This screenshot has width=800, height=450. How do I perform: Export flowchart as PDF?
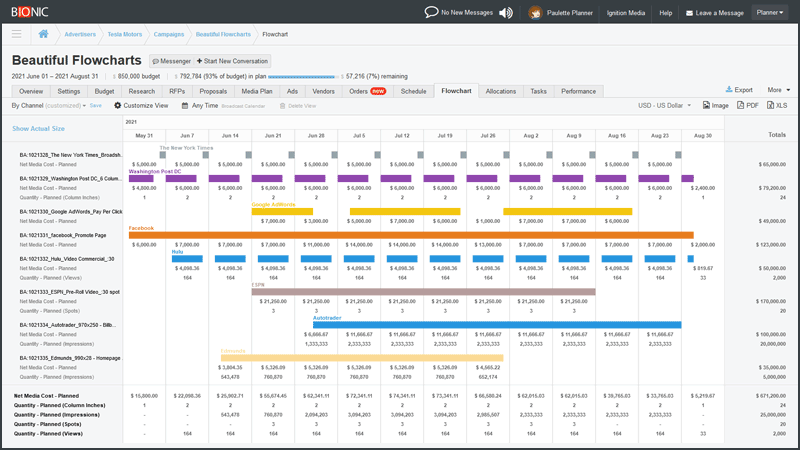pos(747,106)
